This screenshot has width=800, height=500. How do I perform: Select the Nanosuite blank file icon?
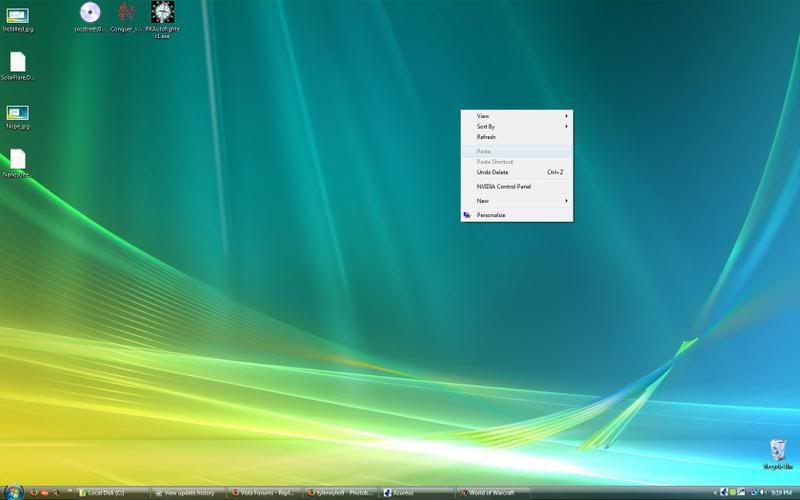(17, 163)
